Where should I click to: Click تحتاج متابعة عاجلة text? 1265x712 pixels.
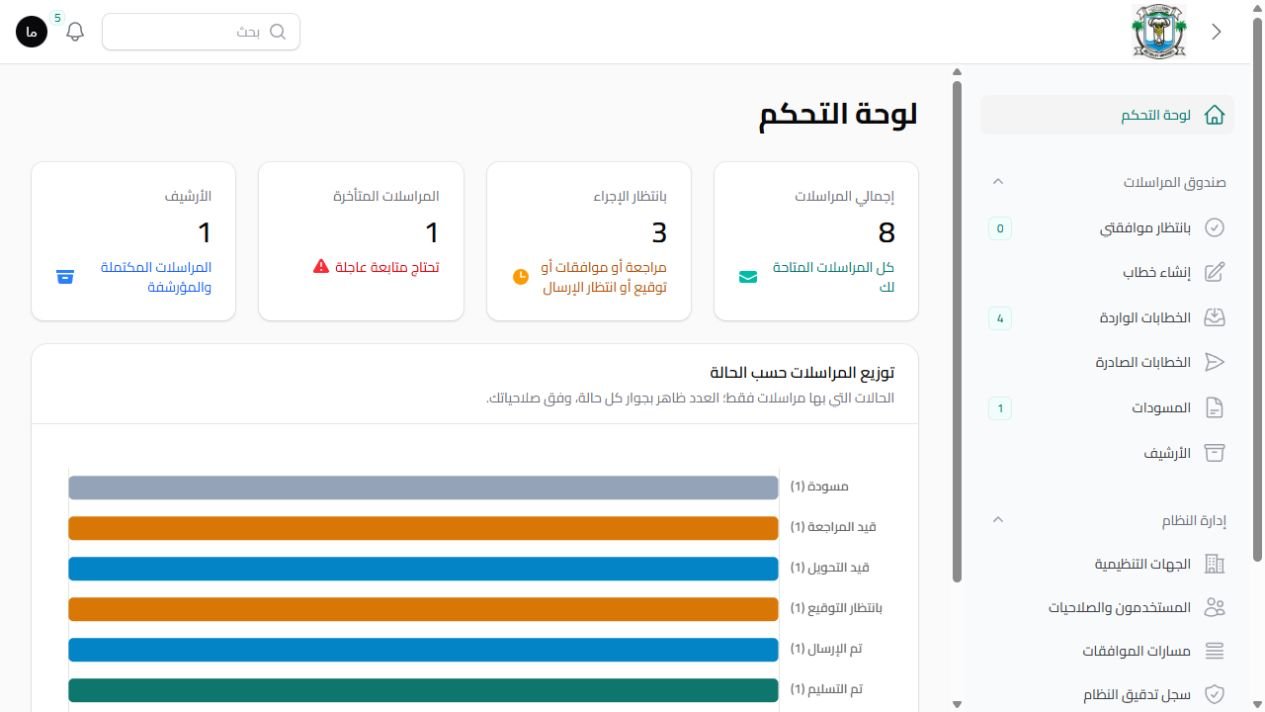[388, 267]
